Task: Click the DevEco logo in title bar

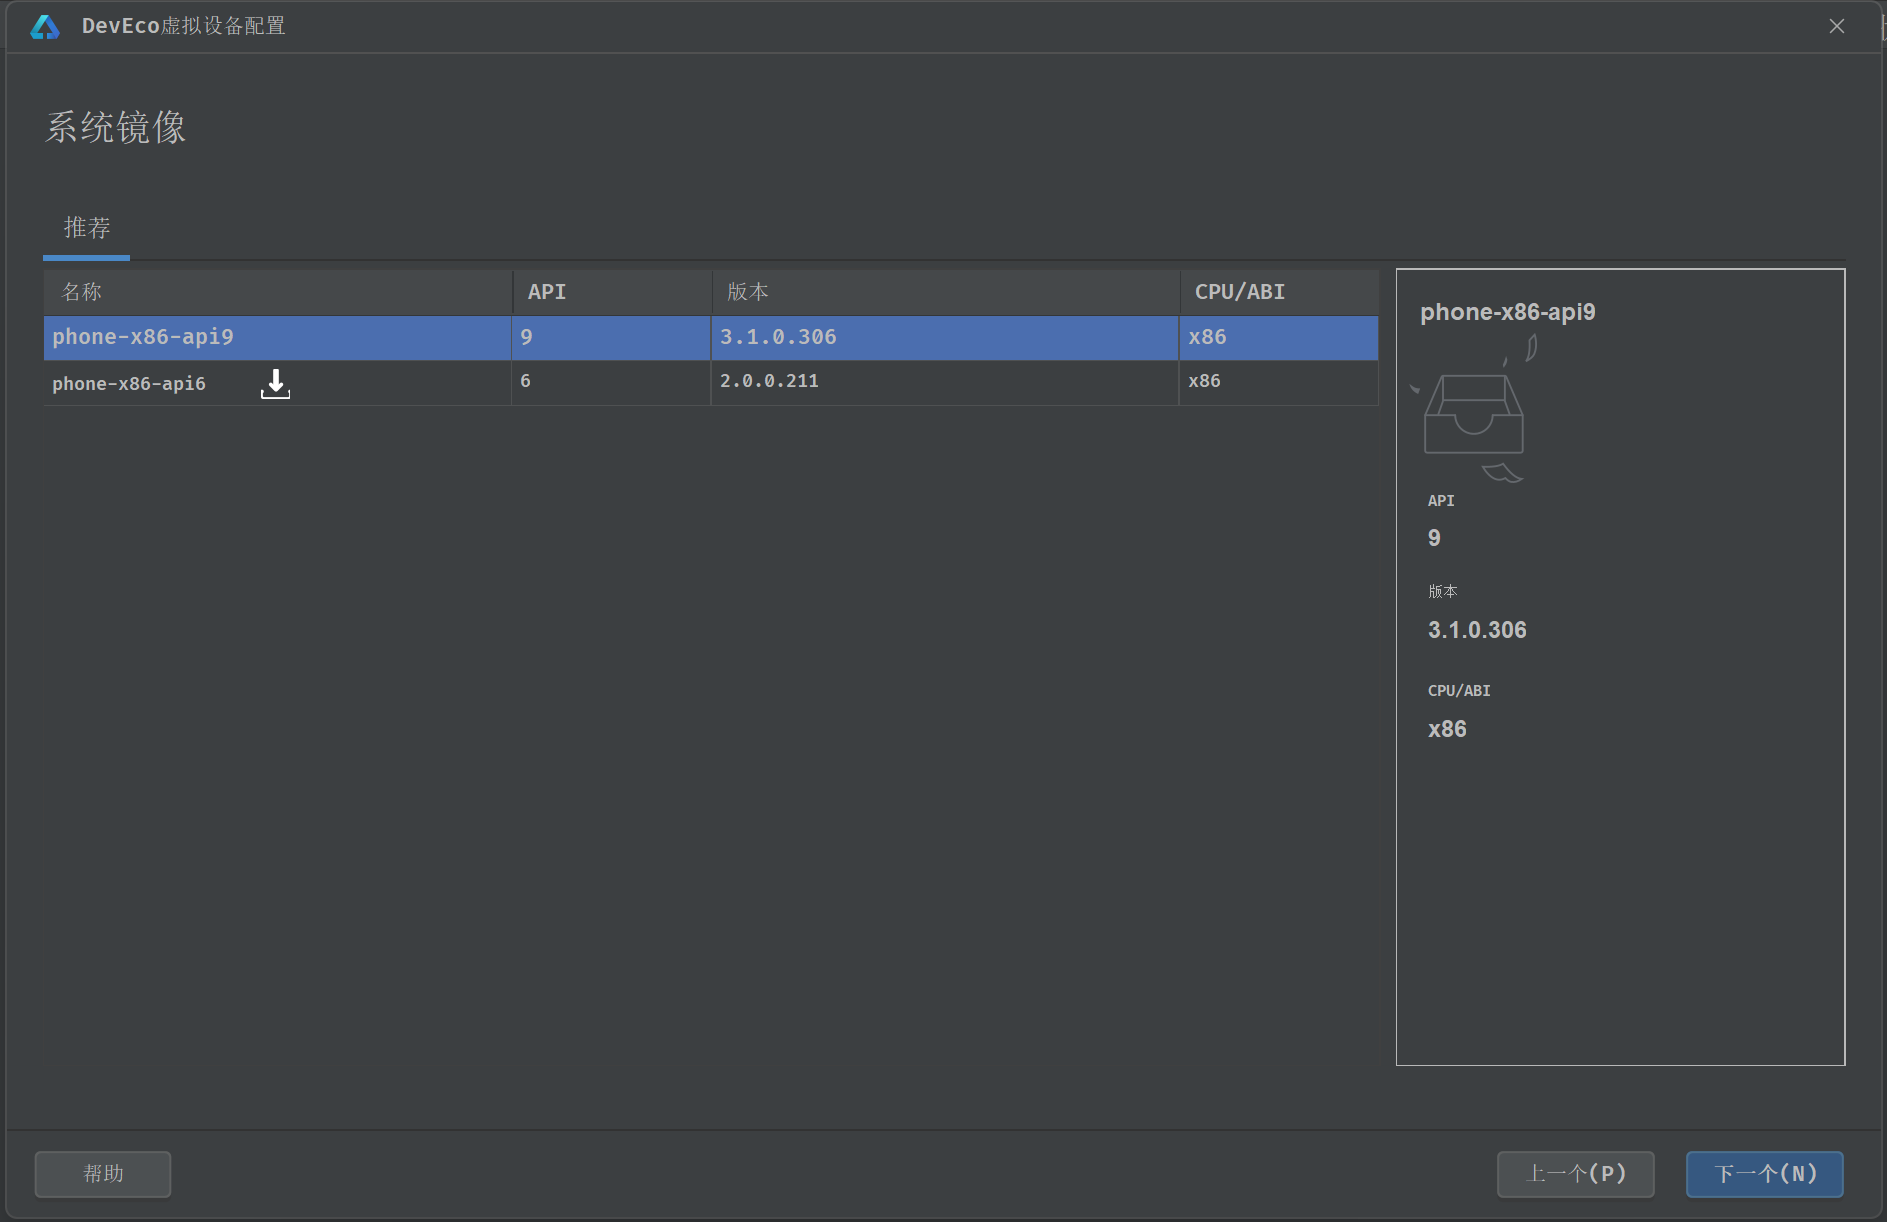Action: pyautogui.click(x=45, y=27)
